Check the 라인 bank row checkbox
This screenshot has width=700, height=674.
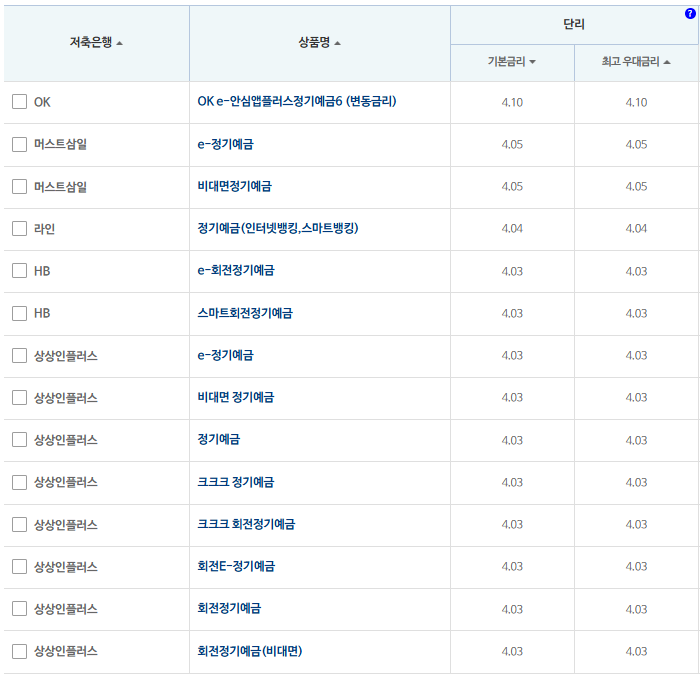(19, 228)
